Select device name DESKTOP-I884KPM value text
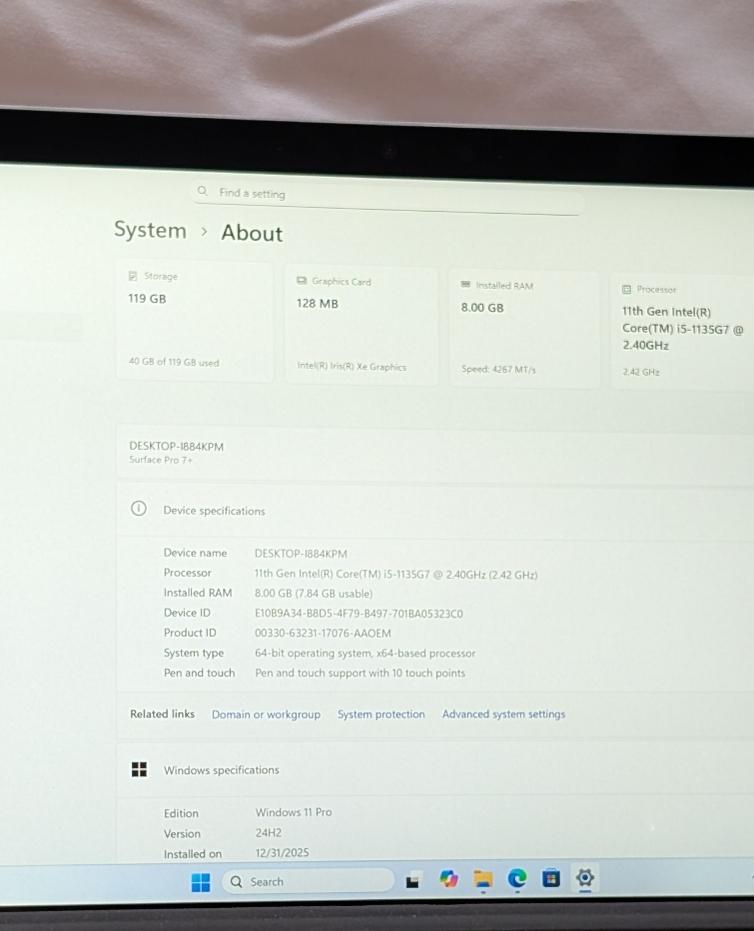The image size is (754, 931). coord(300,553)
